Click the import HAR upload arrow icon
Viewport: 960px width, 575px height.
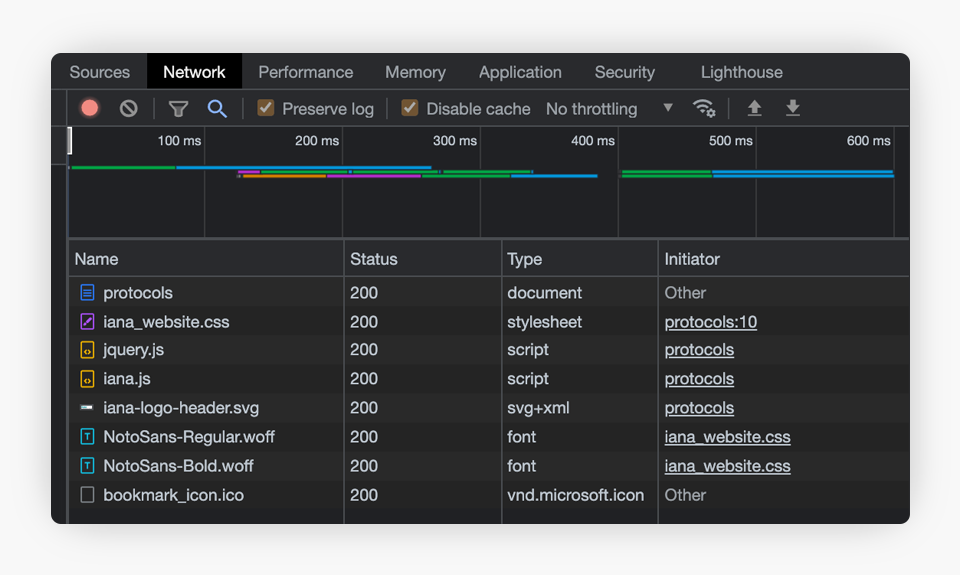755,108
